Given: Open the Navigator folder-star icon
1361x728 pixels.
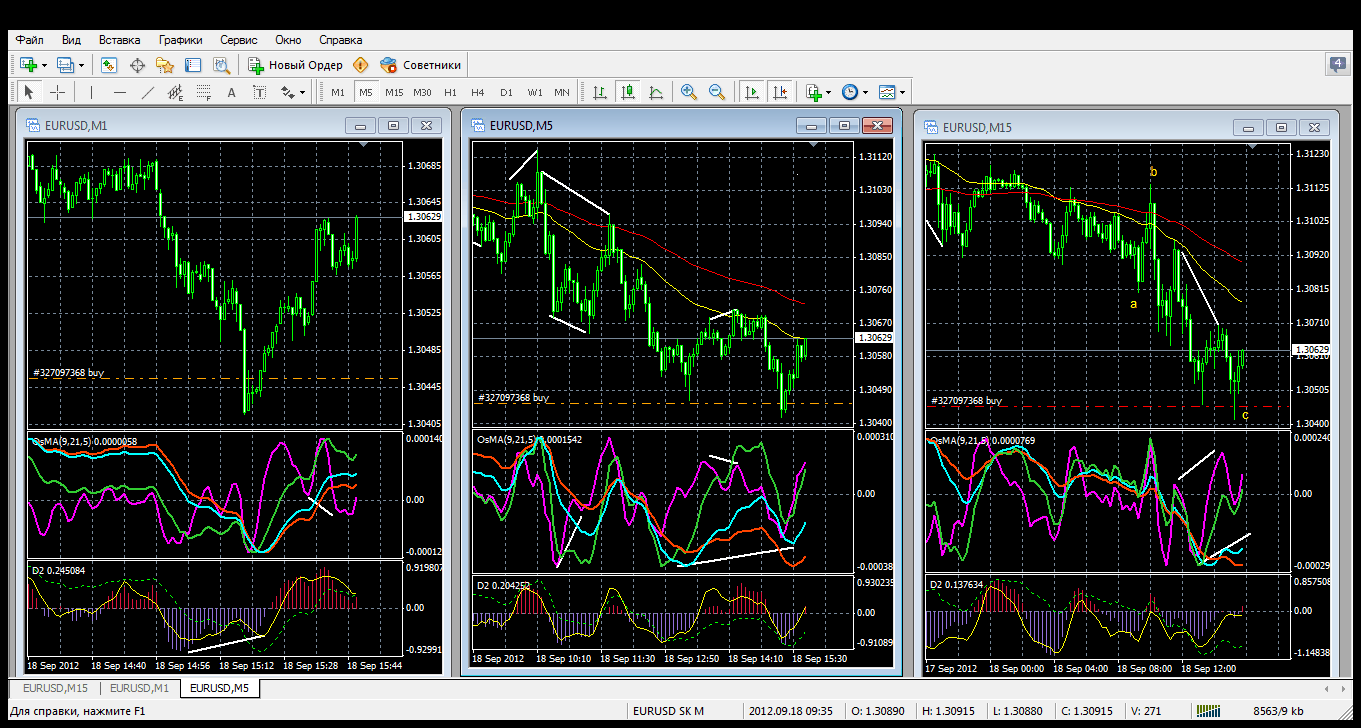Looking at the screenshot, I should click(165, 65).
